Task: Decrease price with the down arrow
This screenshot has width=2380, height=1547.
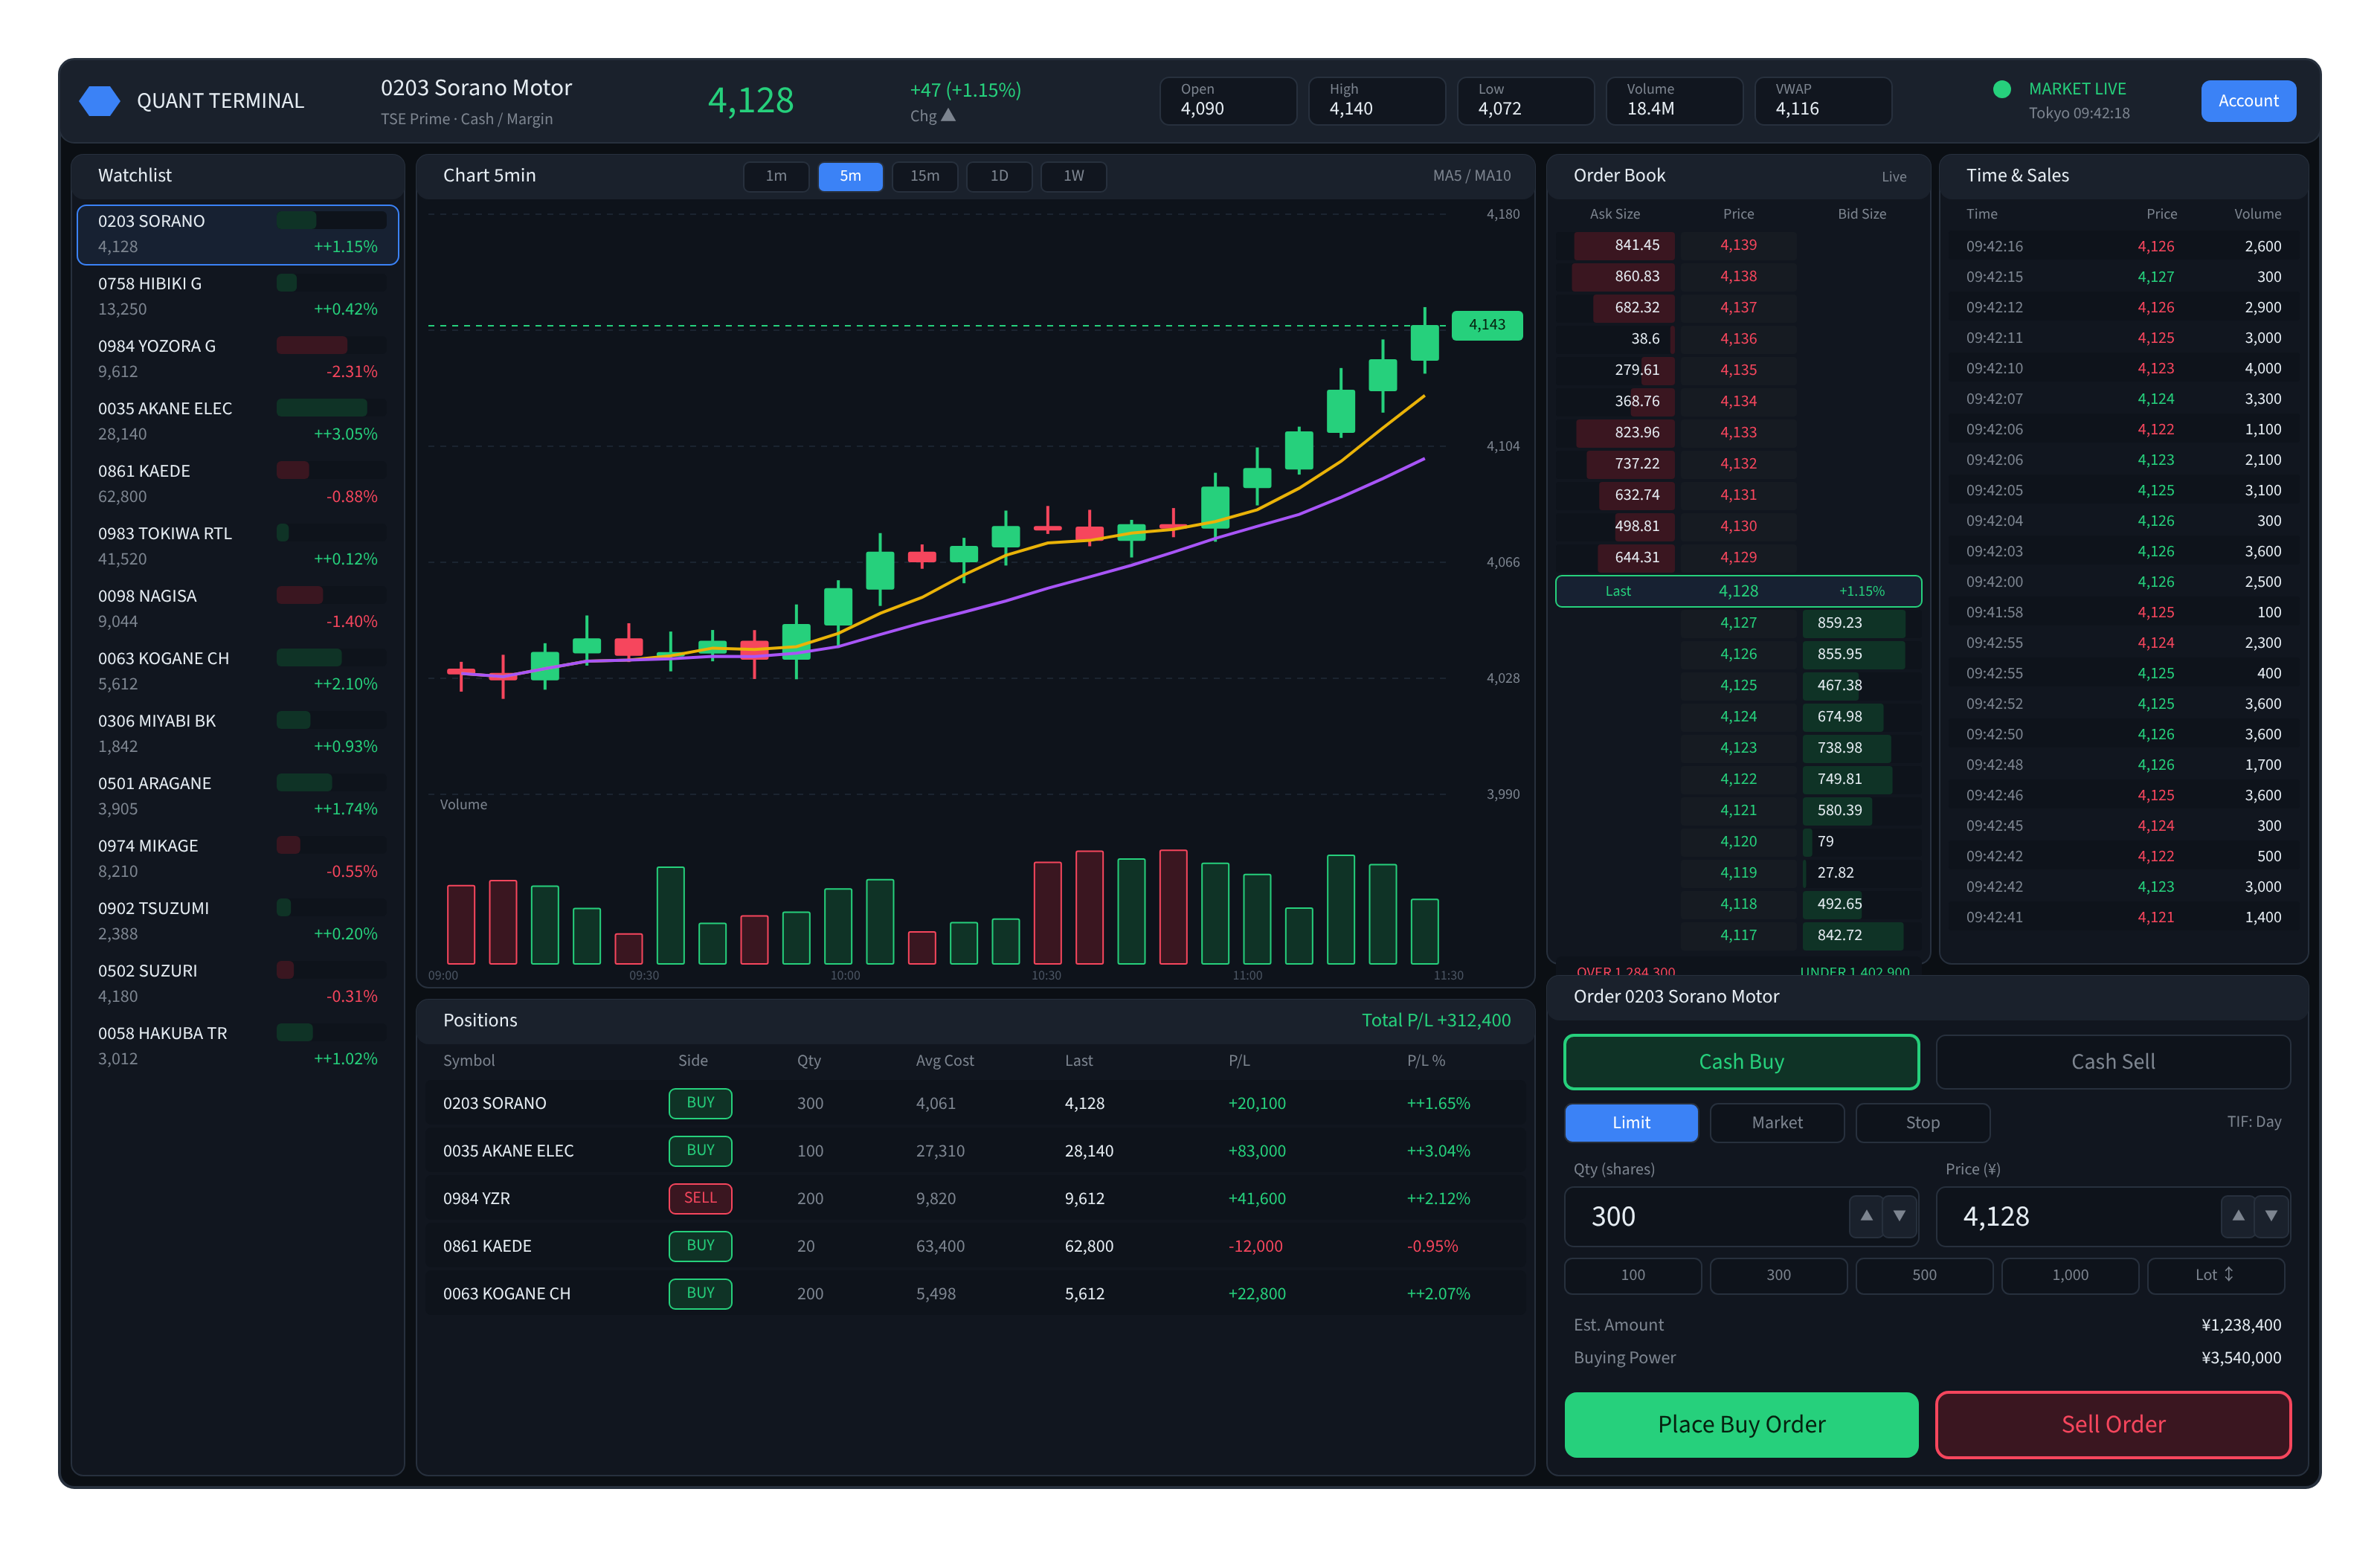Action: (2271, 1216)
